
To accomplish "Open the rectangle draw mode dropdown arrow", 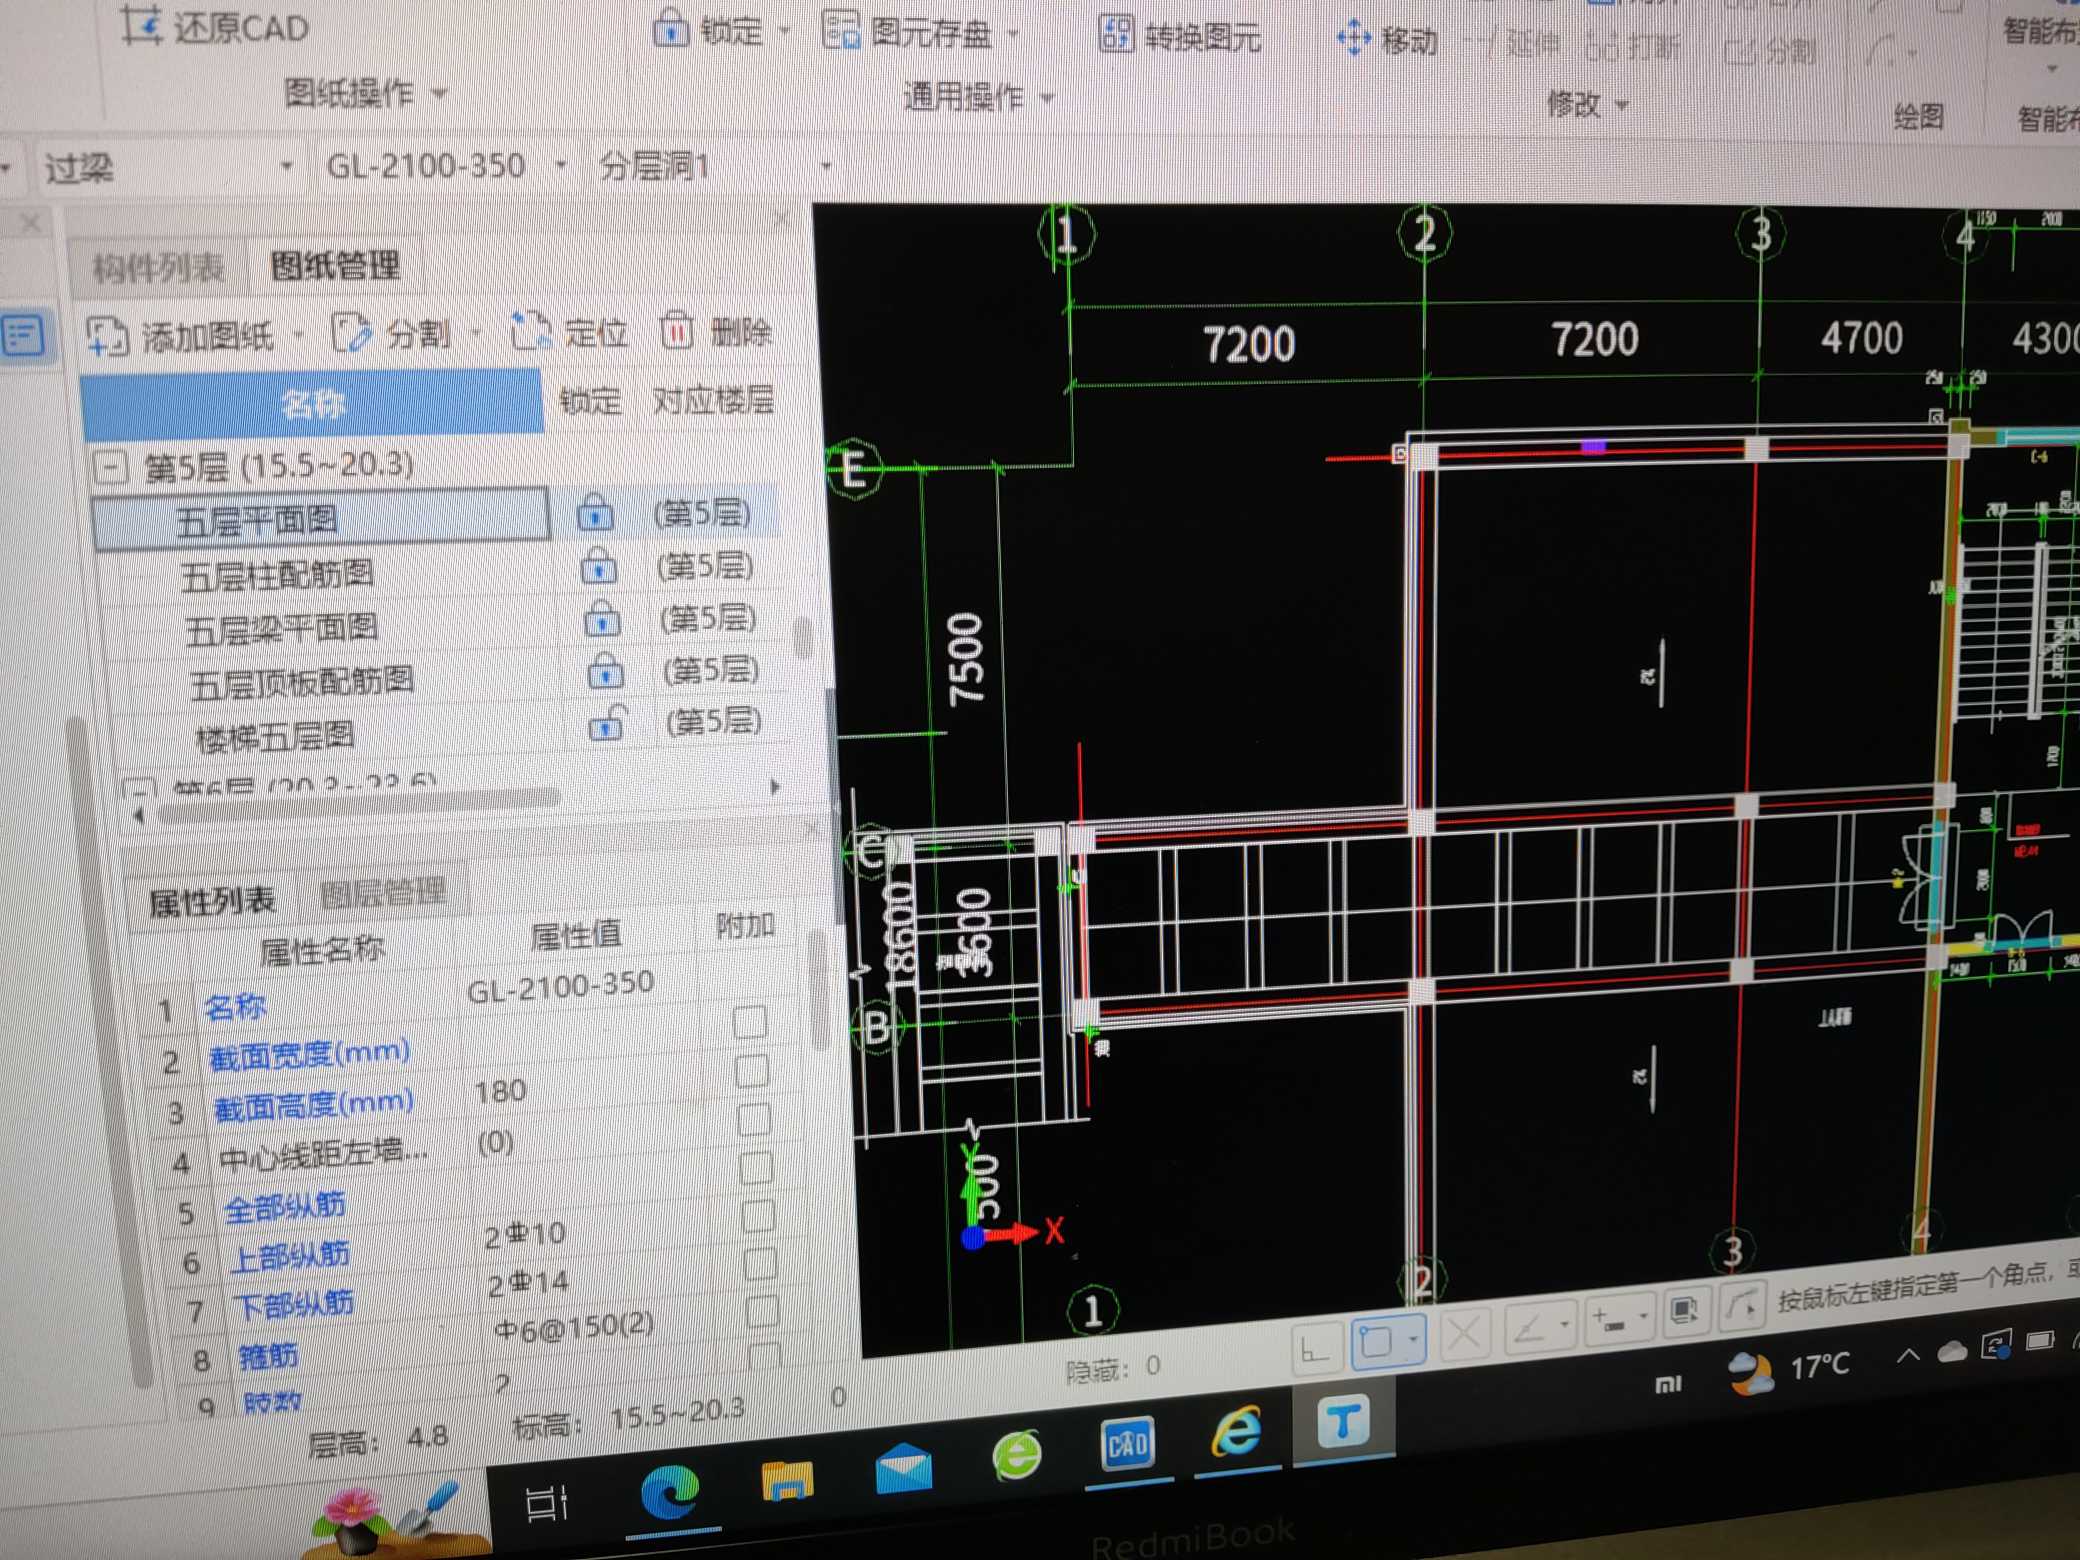I will [x=1412, y=1338].
